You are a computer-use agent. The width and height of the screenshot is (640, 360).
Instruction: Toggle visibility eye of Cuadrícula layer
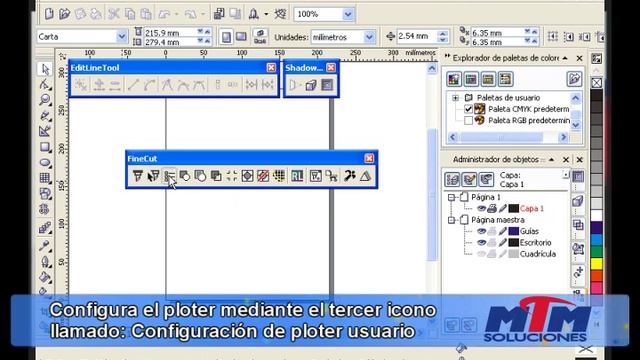tap(481, 254)
